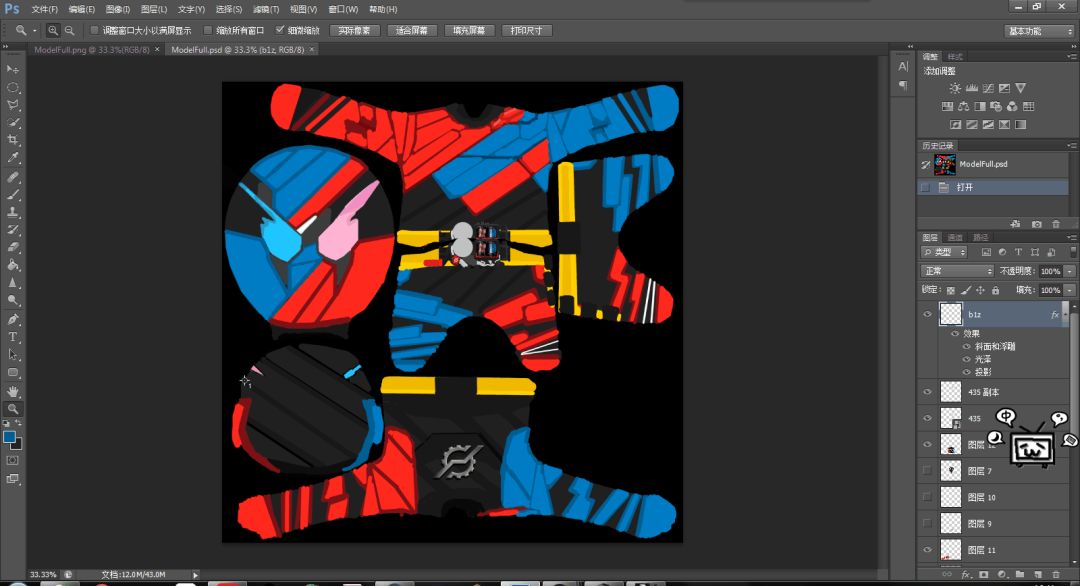This screenshot has height=586, width=1080.
Task: Delete current history state
Action: click(1056, 224)
